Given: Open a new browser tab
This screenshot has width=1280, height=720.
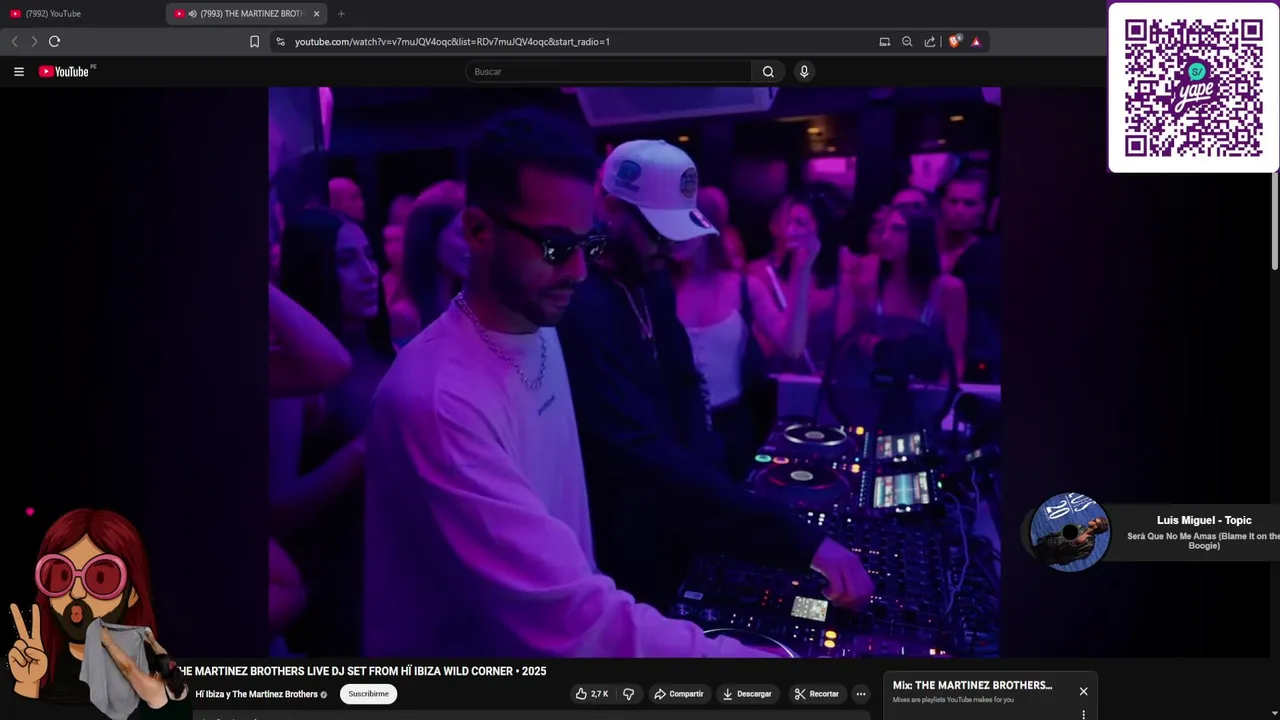Looking at the screenshot, I should tap(341, 13).
